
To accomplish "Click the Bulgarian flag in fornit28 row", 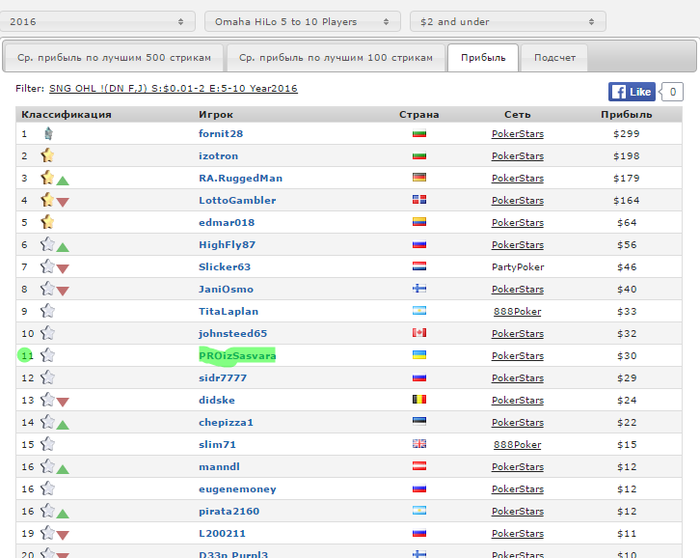I will [x=419, y=133].
